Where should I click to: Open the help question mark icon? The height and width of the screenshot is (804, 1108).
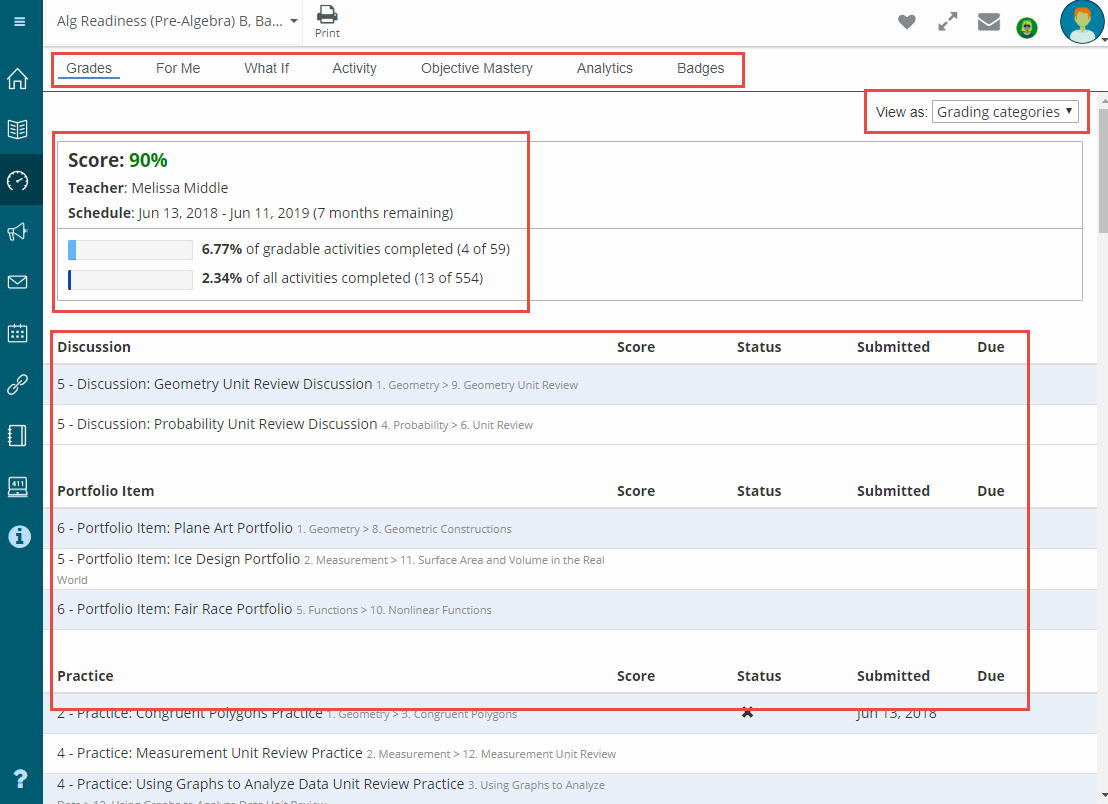pos(20,779)
